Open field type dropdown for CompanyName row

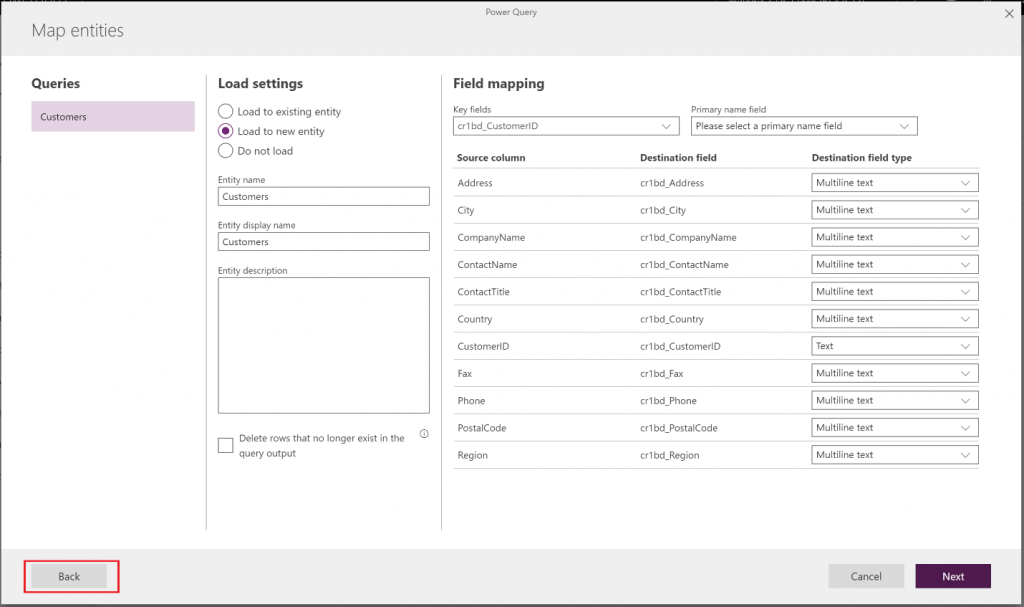895,237
